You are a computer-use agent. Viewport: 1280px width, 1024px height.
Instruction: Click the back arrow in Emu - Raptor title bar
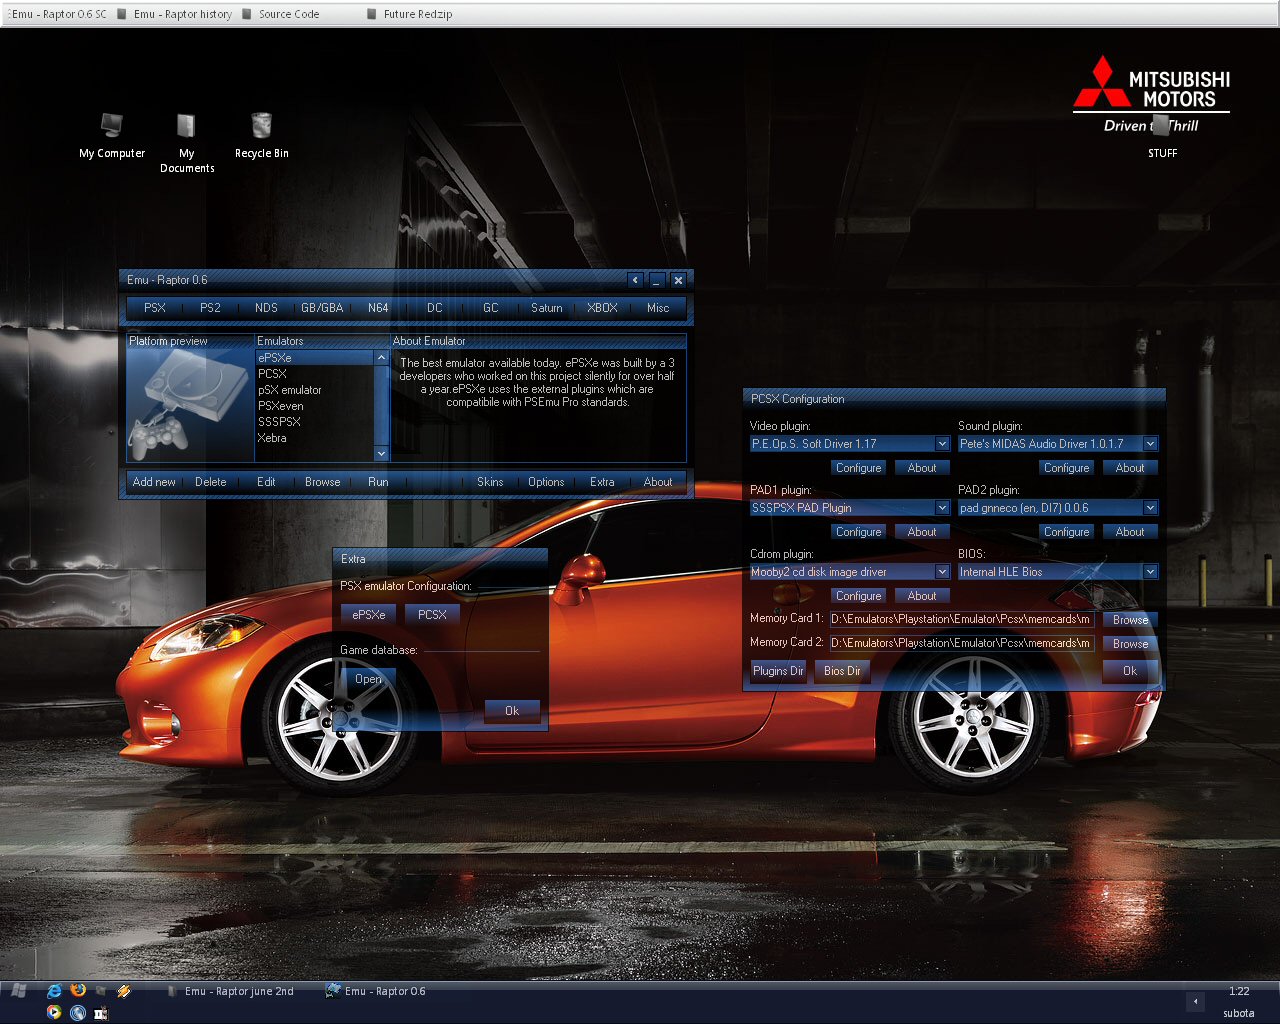click(635, 280)
